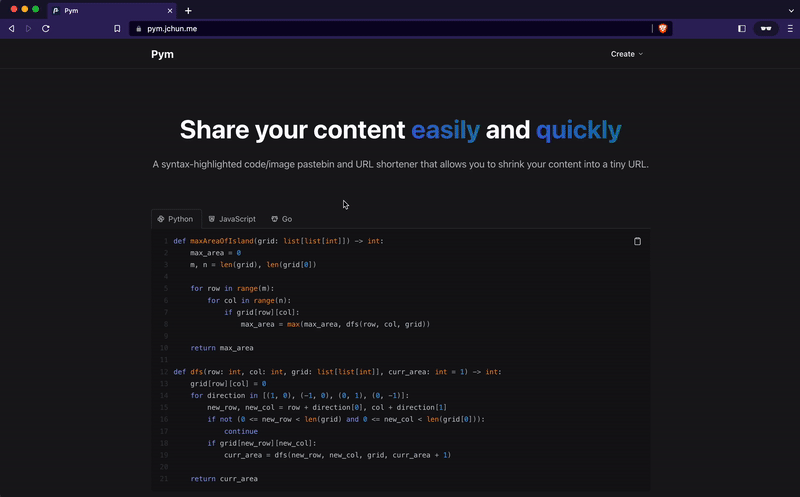Open a new browser tab
800x497 pixels.
point(188,11)
